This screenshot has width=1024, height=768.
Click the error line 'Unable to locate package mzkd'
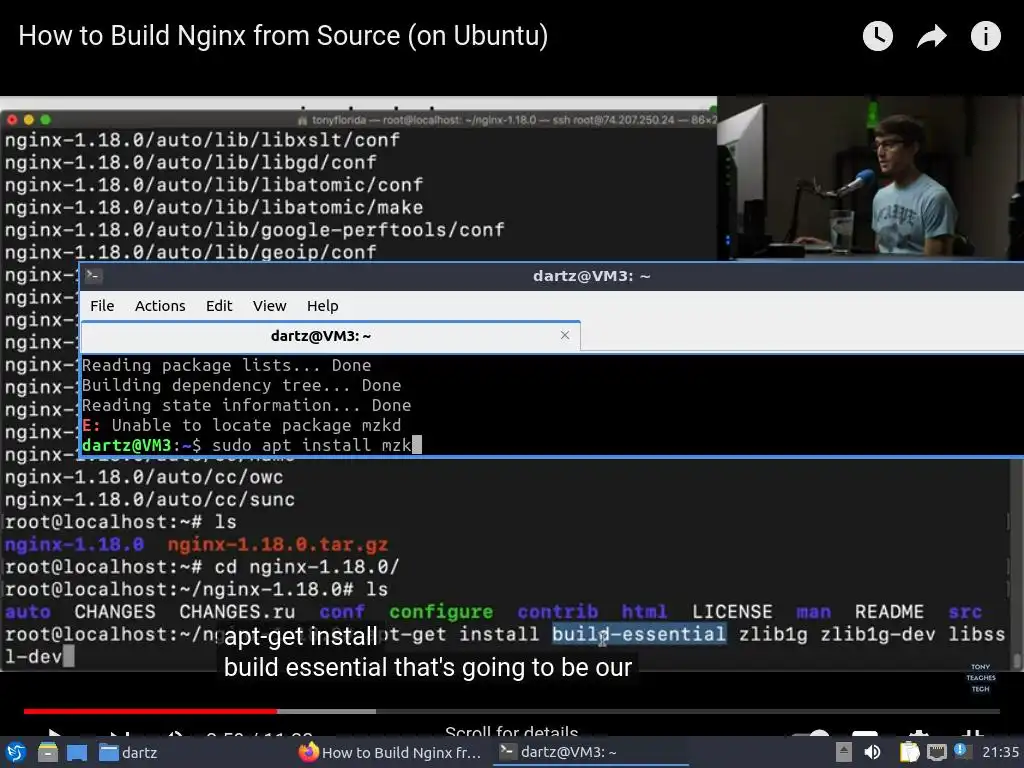242,425
